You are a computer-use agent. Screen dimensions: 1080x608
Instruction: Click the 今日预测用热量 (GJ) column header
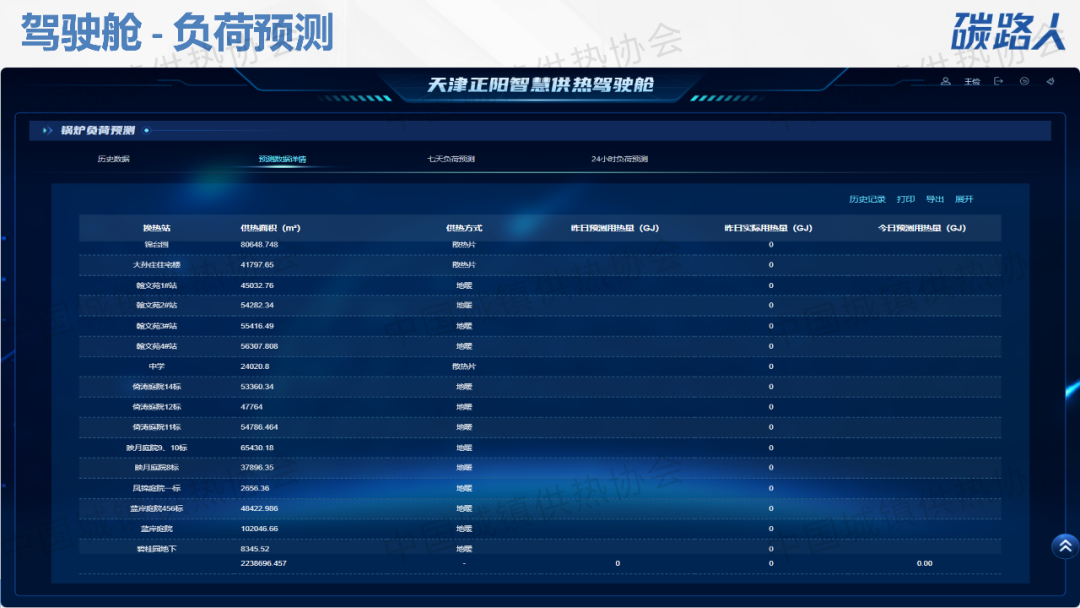tap(925, 228)
